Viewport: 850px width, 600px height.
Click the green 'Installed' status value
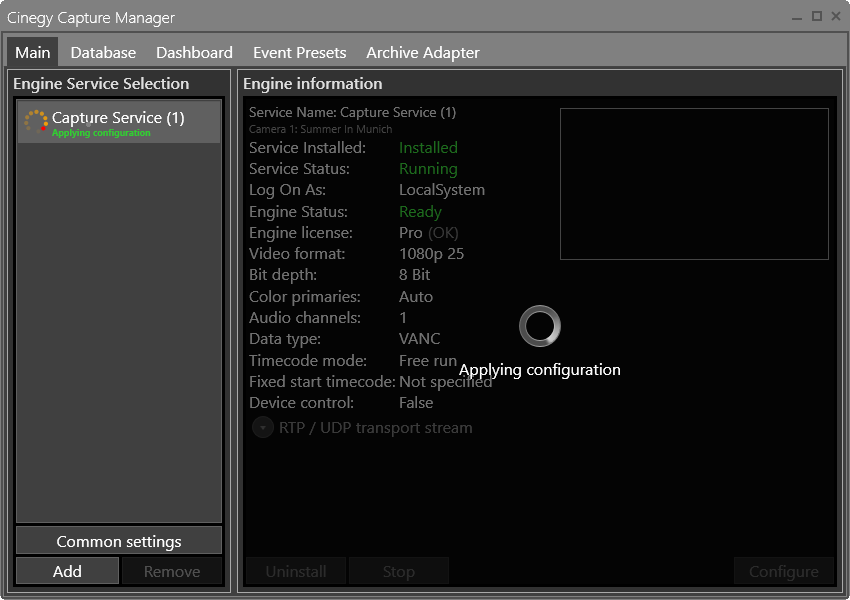(428, 147)
